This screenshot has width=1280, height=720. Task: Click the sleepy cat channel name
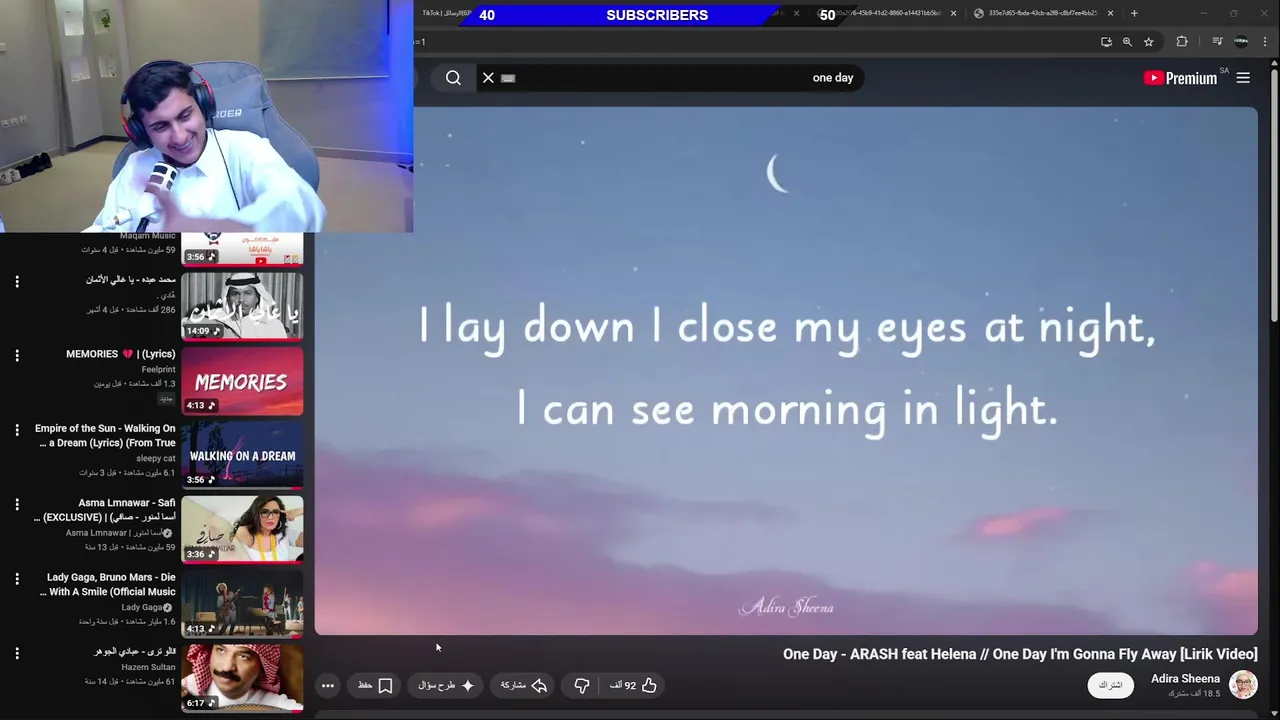coord(156,458)
